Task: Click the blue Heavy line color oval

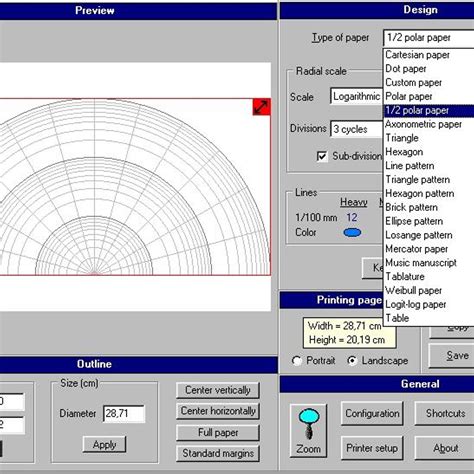Action: 352,232
